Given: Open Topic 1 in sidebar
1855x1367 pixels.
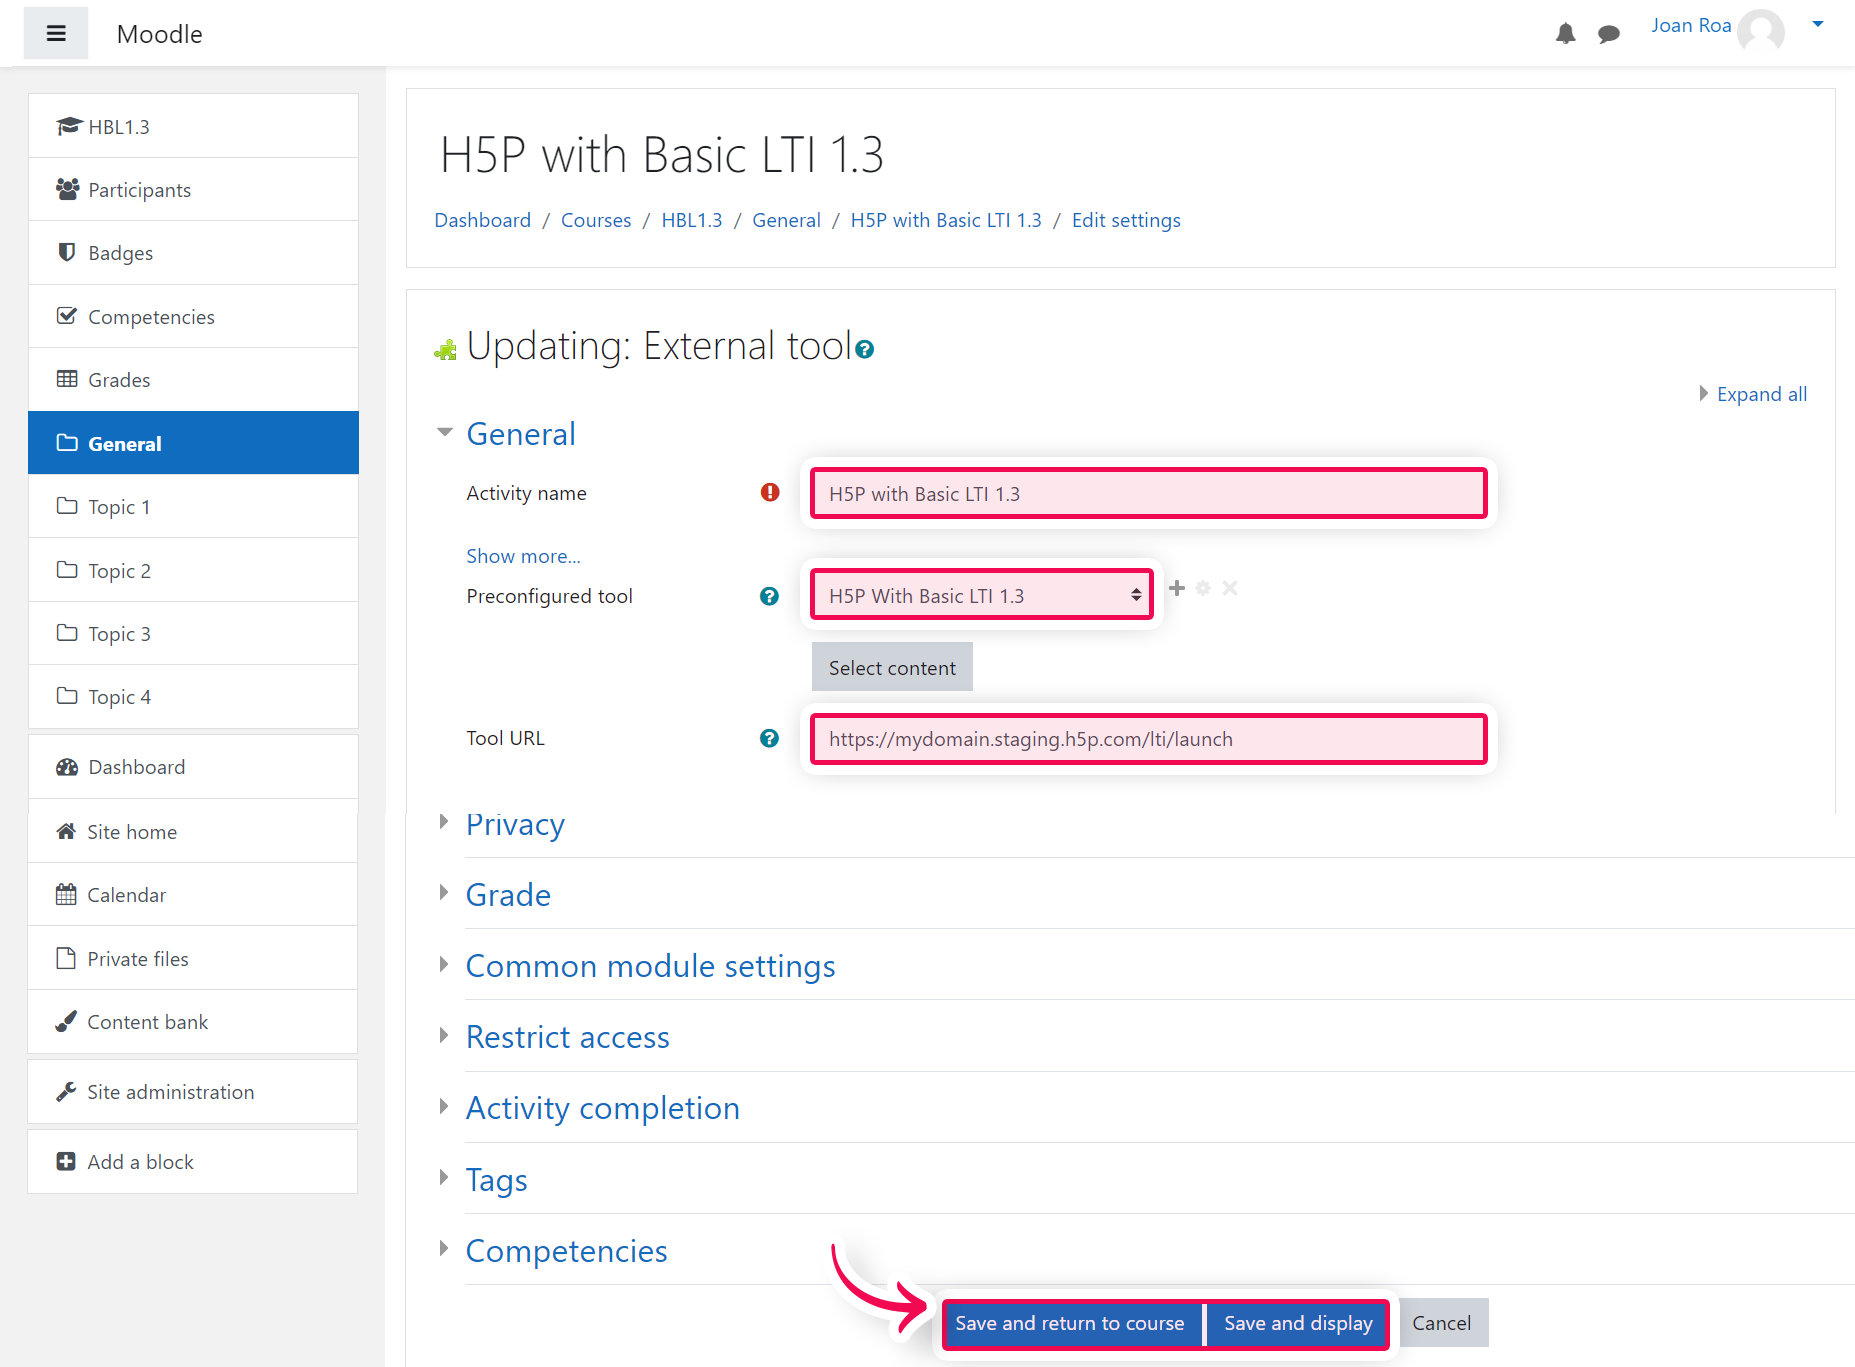Looking at the screenshot, I should [x=193, y=507].
